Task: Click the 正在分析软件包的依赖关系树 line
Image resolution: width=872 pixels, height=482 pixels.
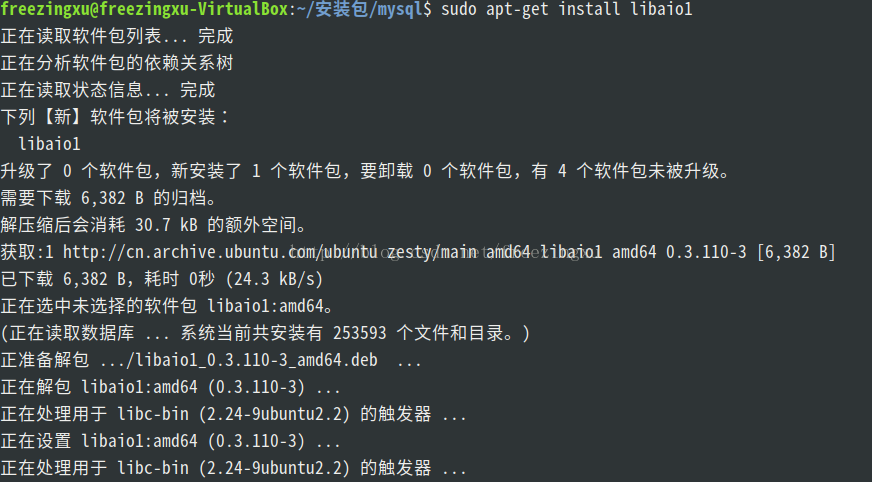Action: click(x=116, y=63)
